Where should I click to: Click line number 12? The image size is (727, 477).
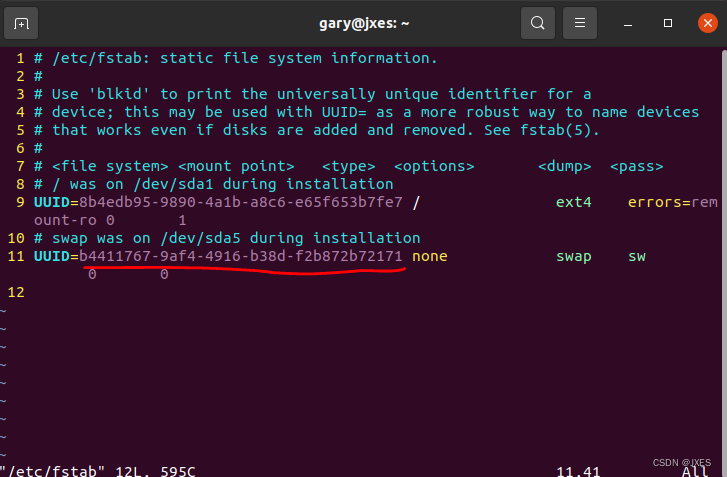pyautogui.click(x=16, y=293)
